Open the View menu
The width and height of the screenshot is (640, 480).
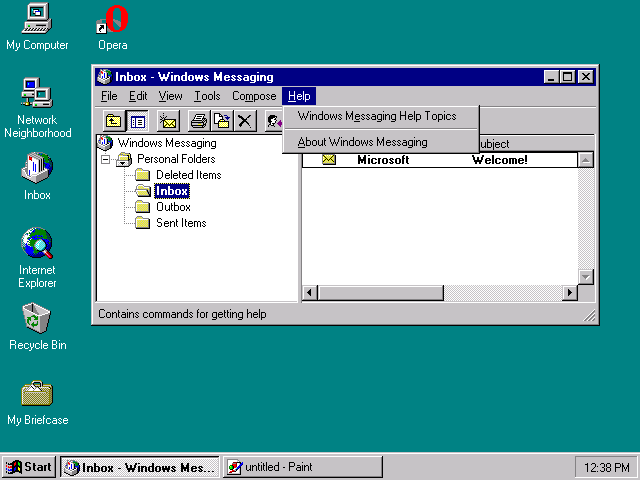pos(170,96)
